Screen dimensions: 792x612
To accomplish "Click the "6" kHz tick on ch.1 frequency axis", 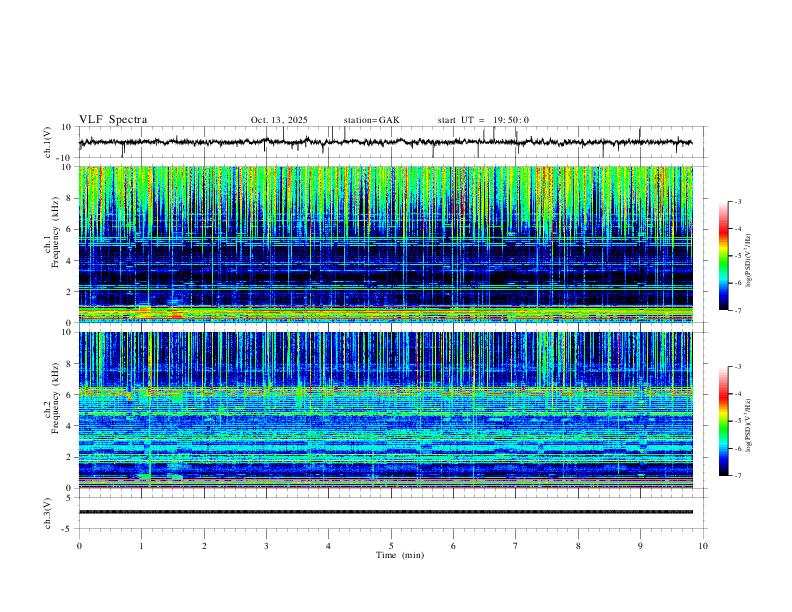I will [x=69, y=229].
